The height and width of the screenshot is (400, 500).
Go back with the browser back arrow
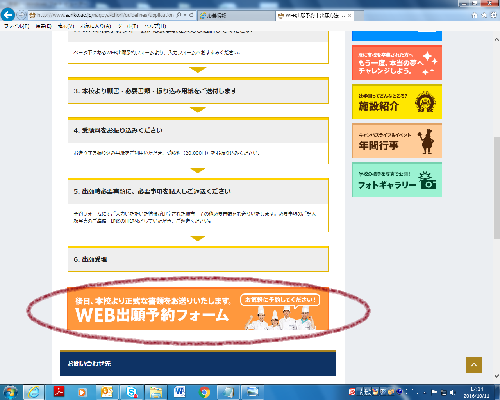(8, 15)
